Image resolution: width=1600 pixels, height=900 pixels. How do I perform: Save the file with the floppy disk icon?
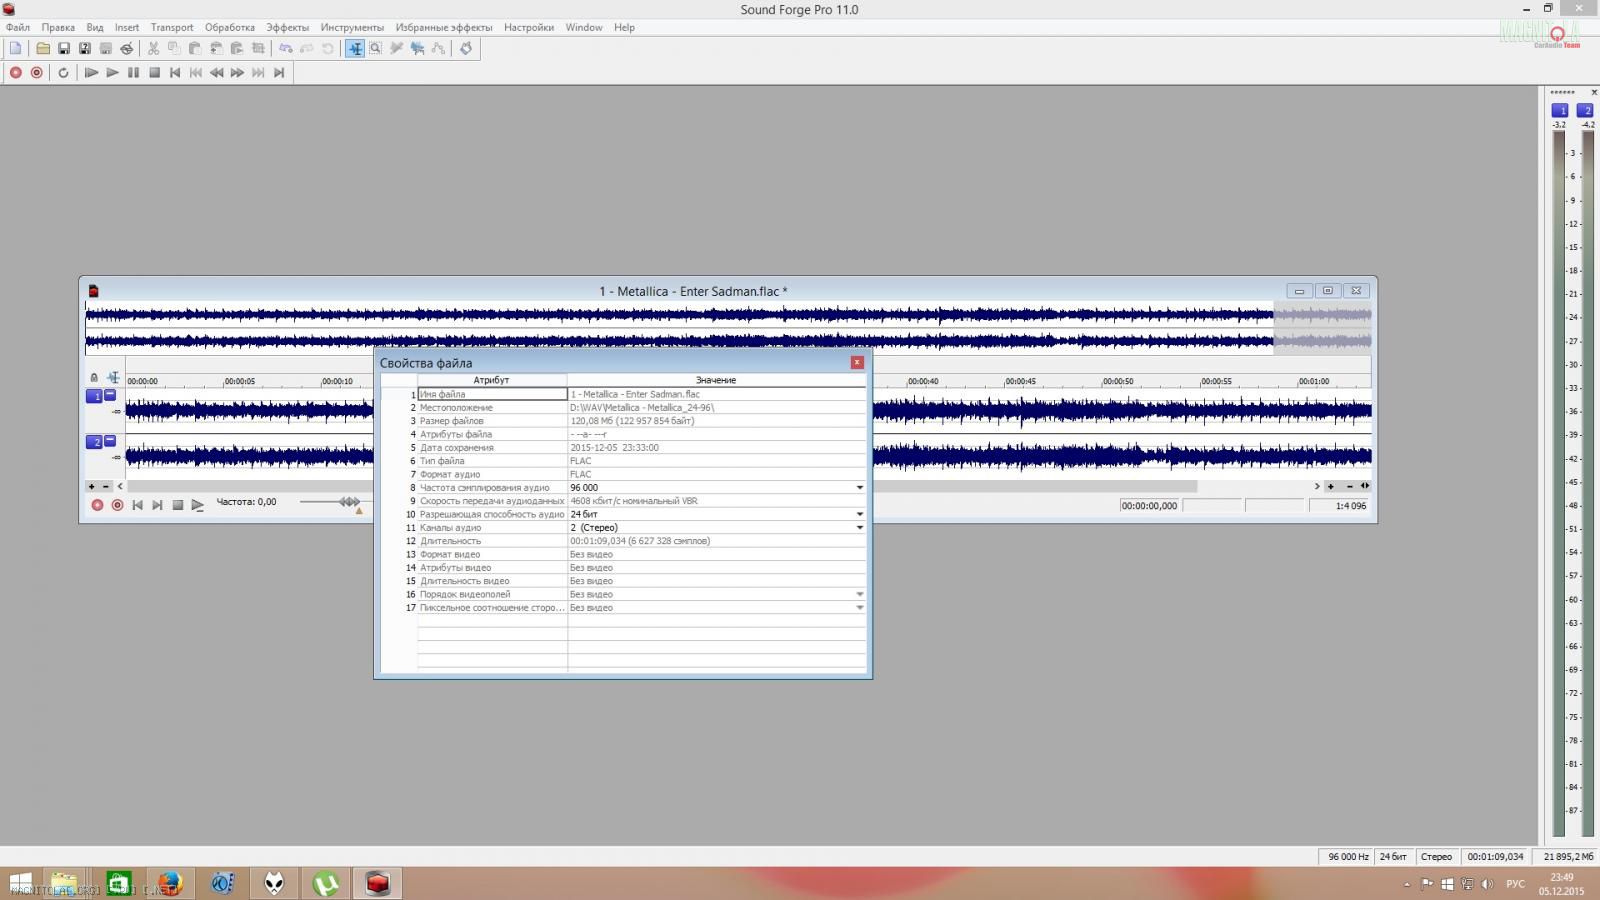[64, 48]
